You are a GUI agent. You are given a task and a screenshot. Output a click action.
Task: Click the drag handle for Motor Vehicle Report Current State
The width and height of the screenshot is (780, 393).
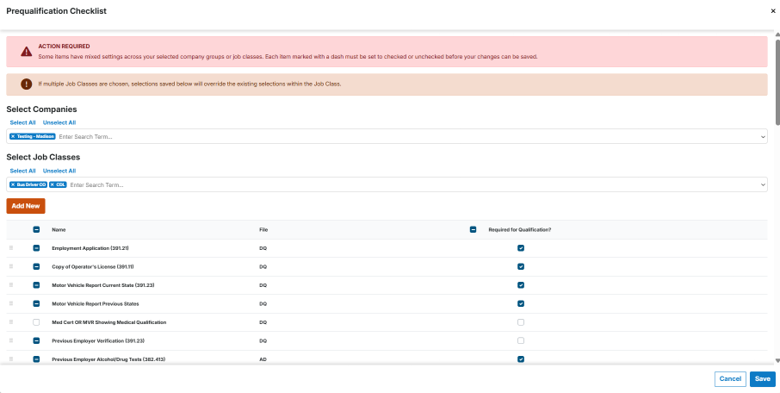point(11,285)
